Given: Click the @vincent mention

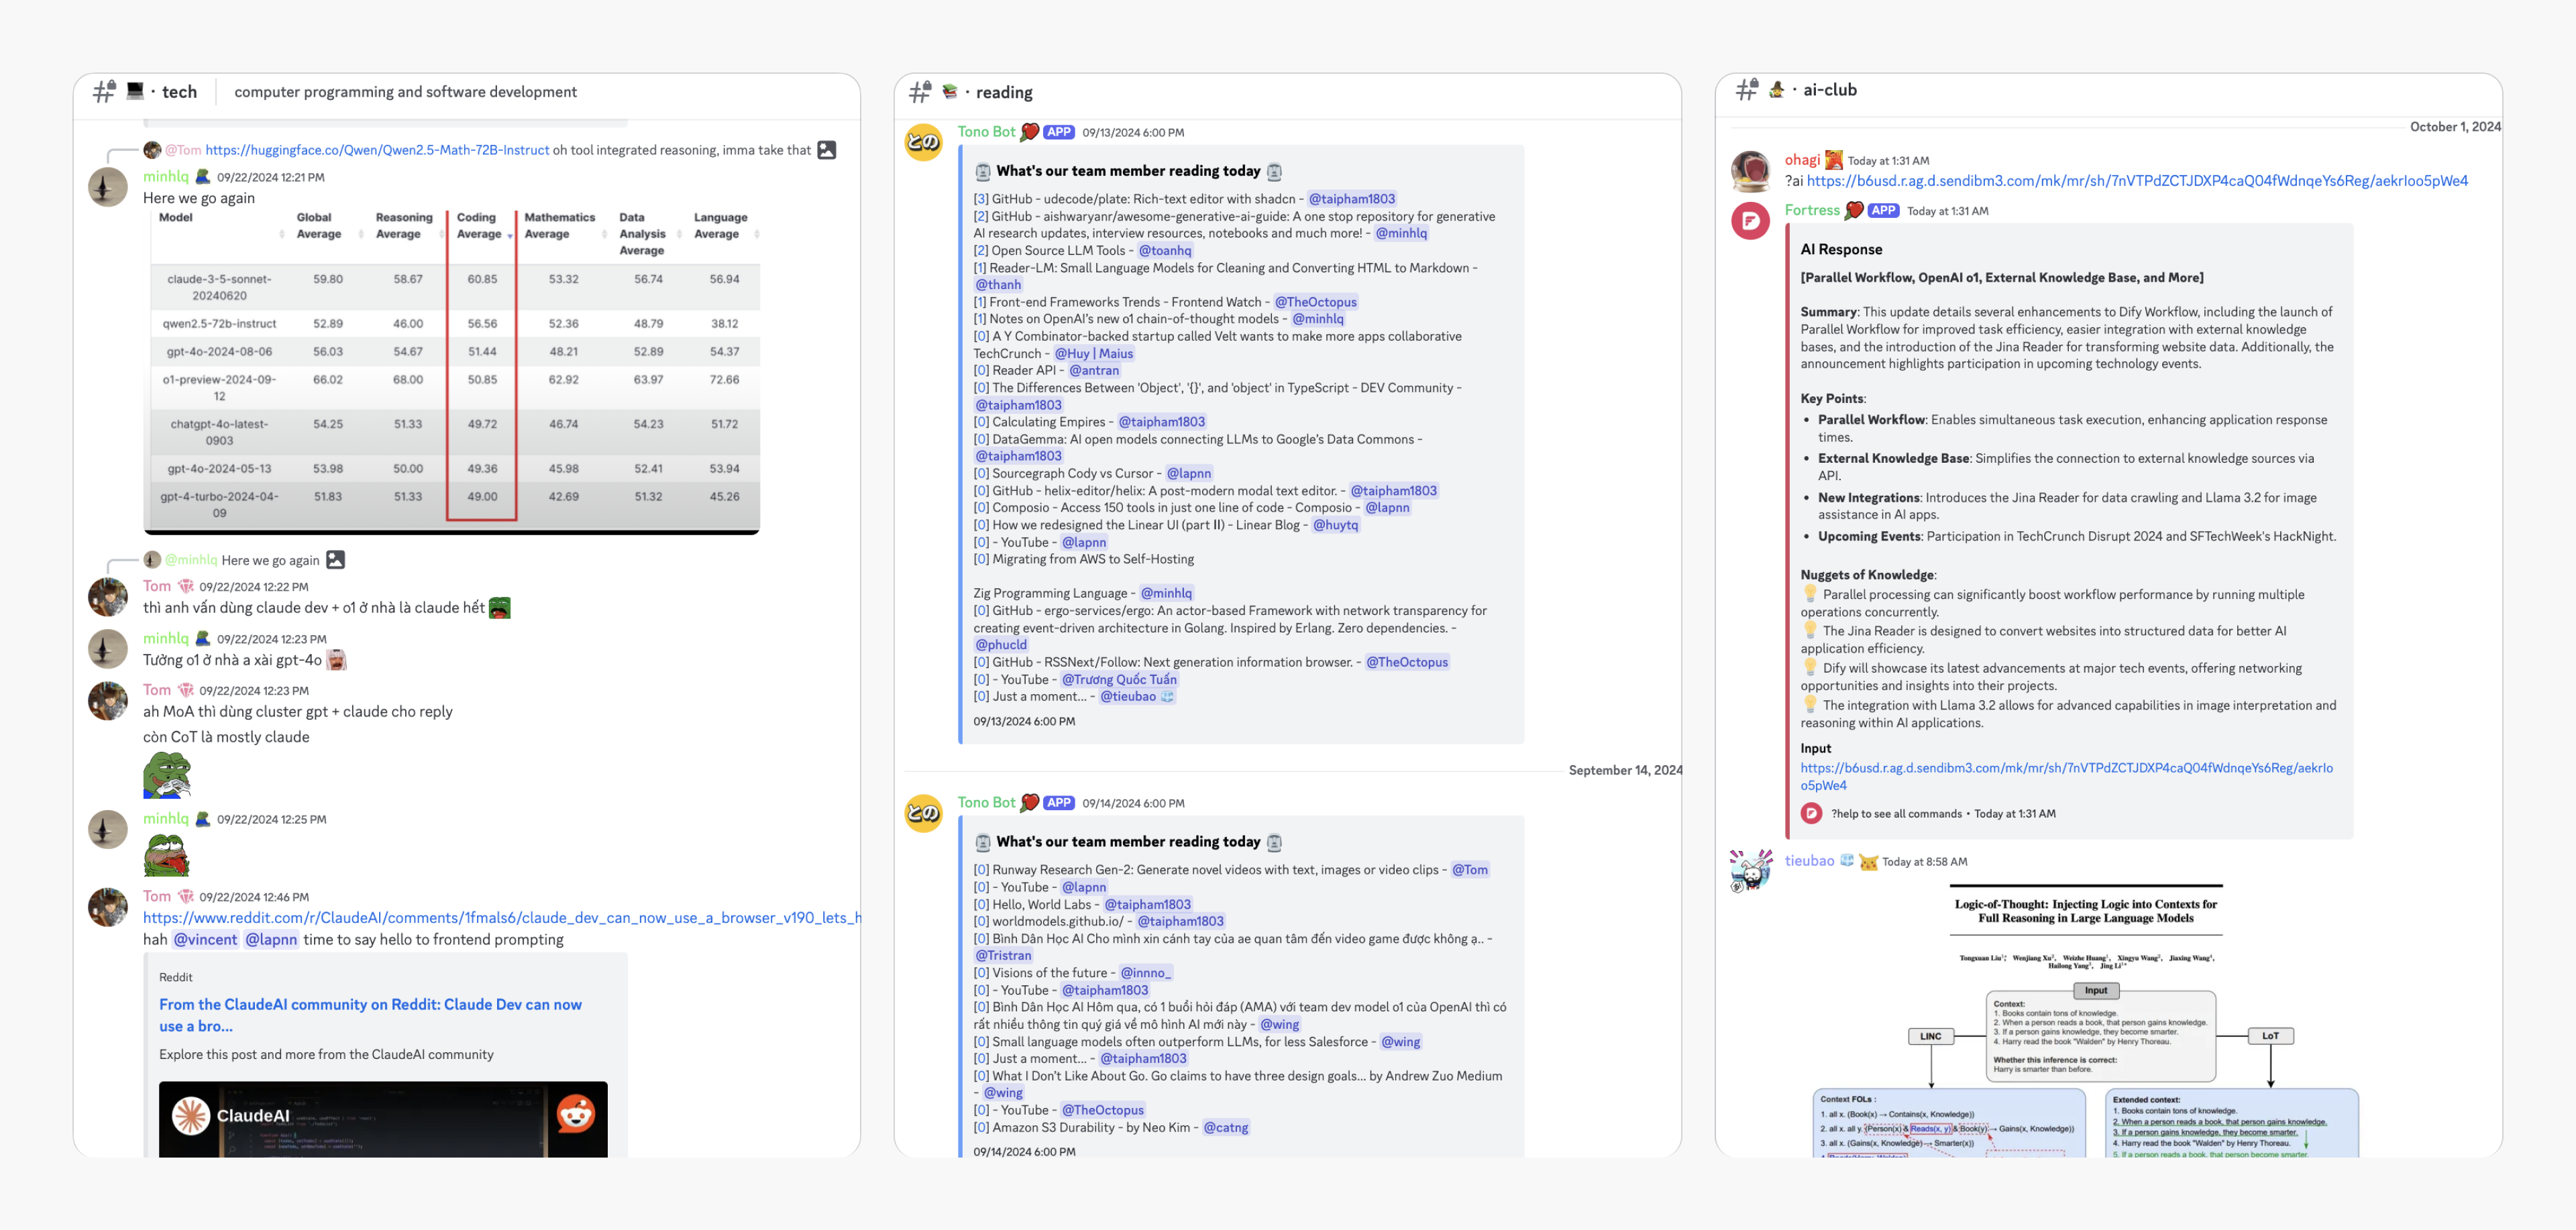Looking at the screenshot, I should 205,940.
